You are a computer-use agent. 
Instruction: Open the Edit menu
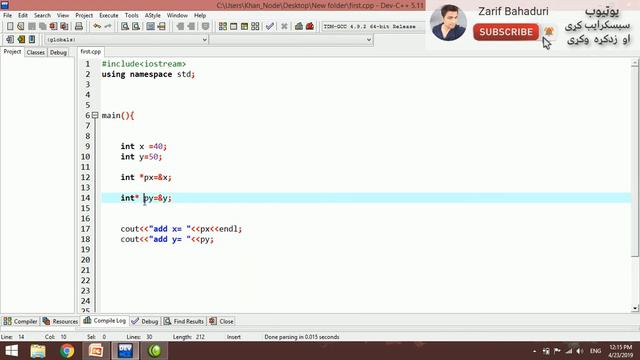pos(23,16)
